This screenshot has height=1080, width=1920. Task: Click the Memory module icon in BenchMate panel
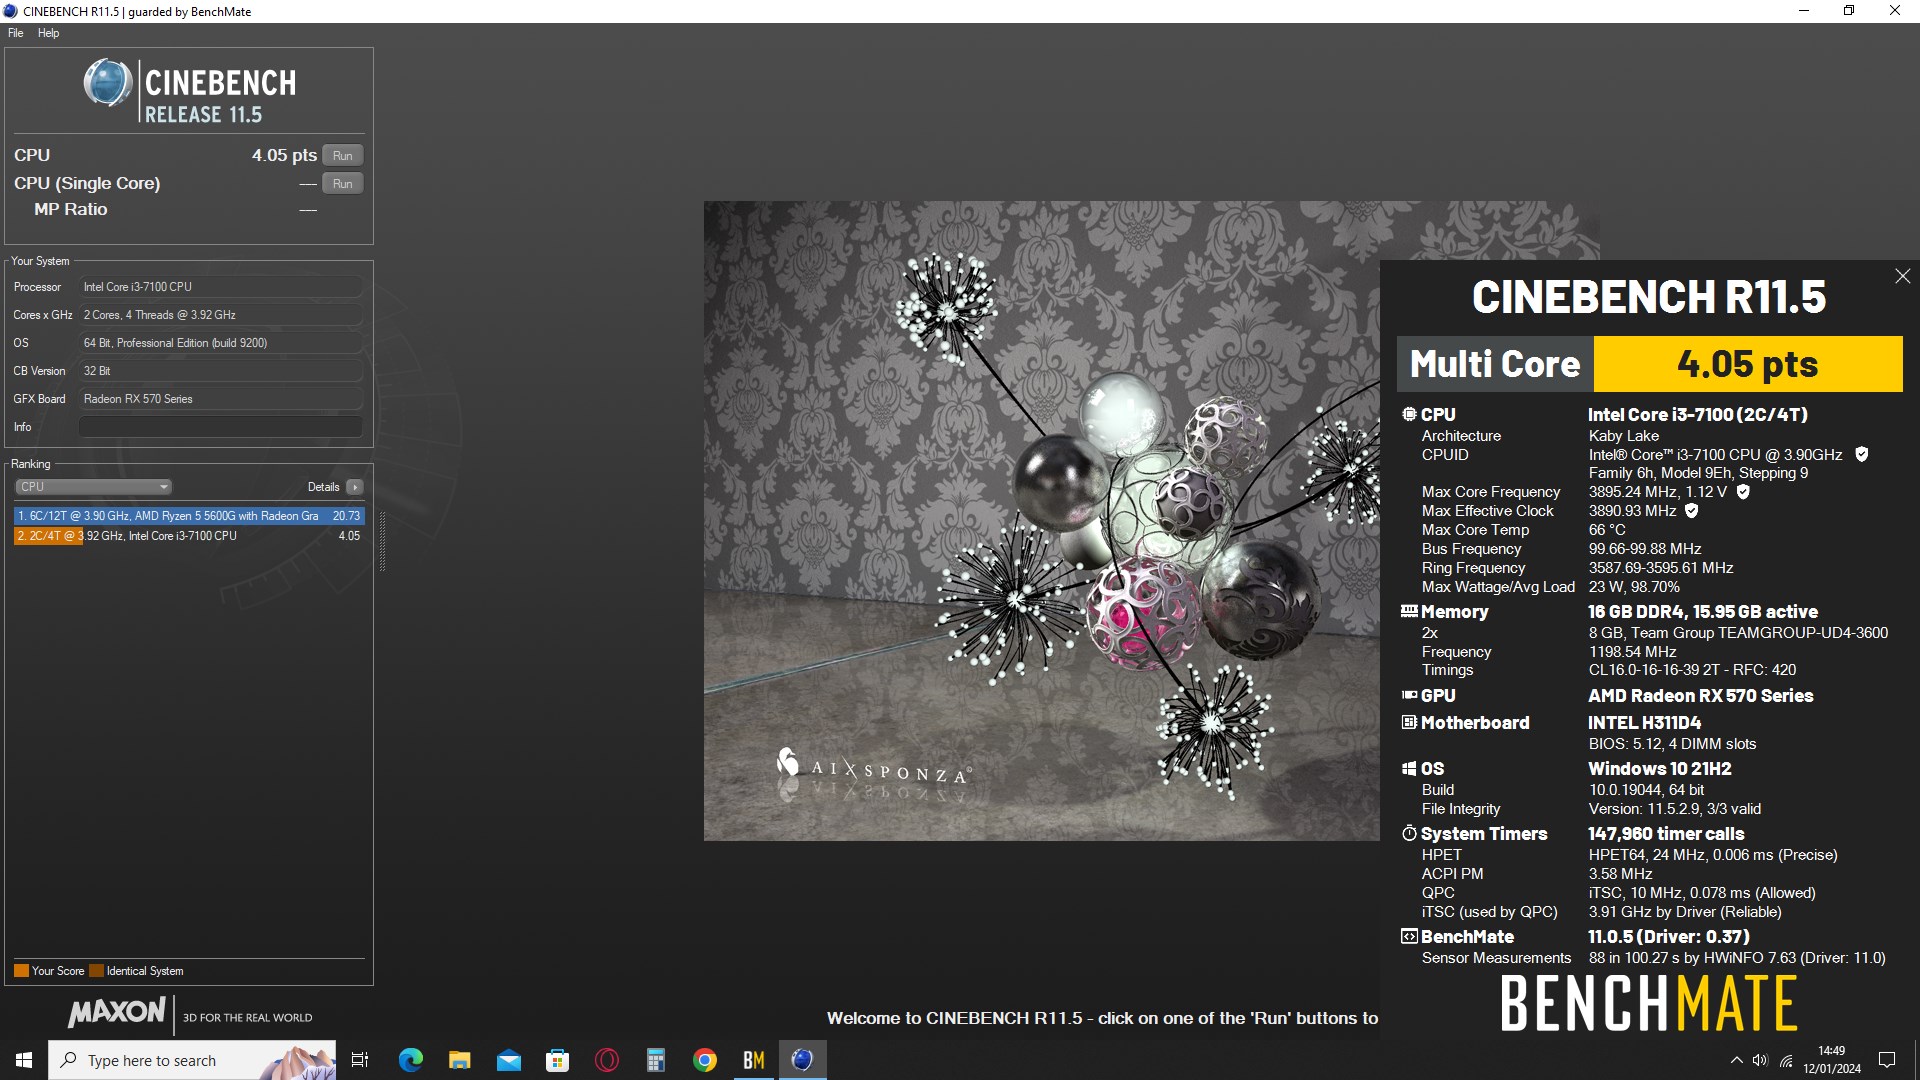coord(1409,611)
